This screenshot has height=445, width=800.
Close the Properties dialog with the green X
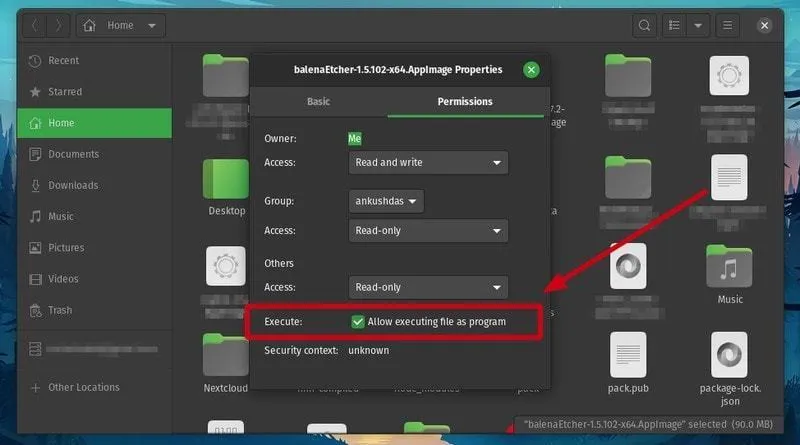tap(531, 69)
